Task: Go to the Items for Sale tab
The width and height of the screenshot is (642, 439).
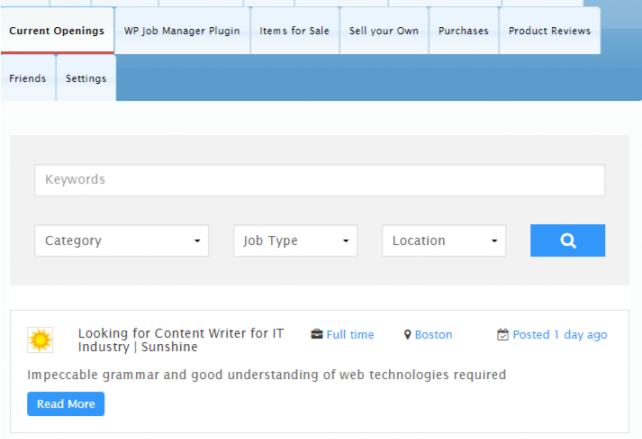Action: [294, 31]
